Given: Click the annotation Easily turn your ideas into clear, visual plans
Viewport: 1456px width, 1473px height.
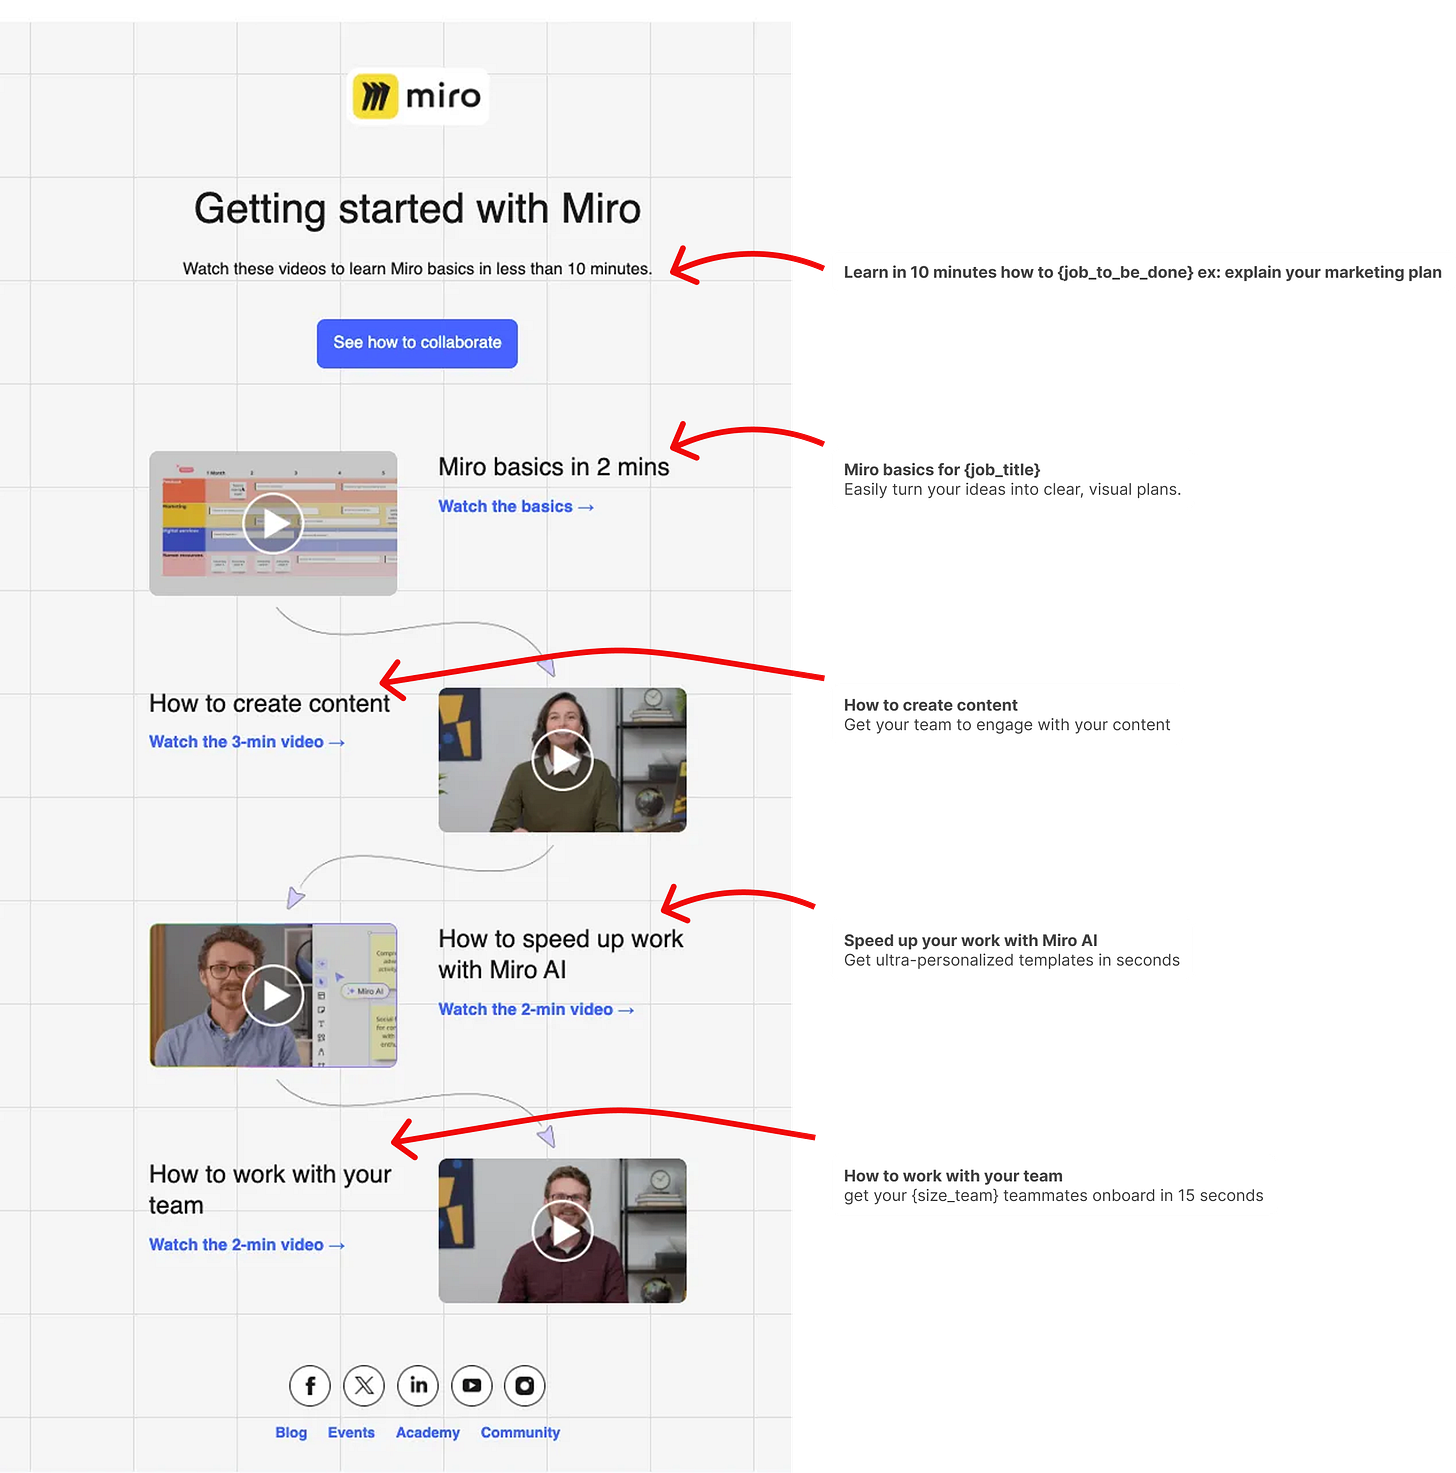Looking at the screenshot, I should point(1012,490).
